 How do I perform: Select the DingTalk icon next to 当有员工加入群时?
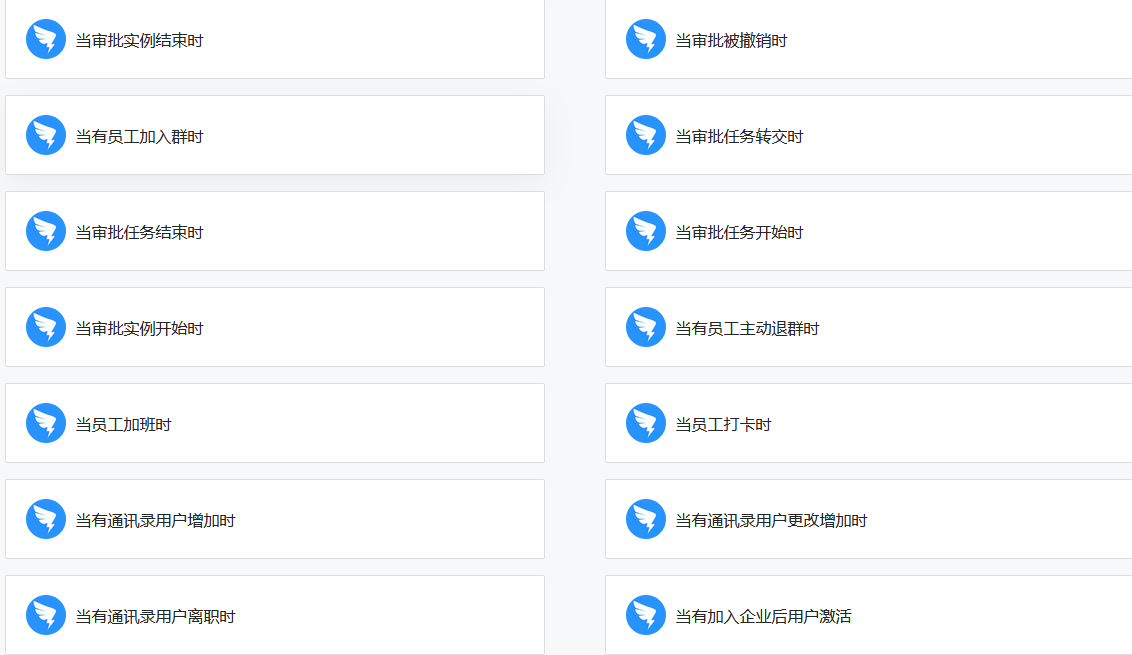tap(45, 135)
